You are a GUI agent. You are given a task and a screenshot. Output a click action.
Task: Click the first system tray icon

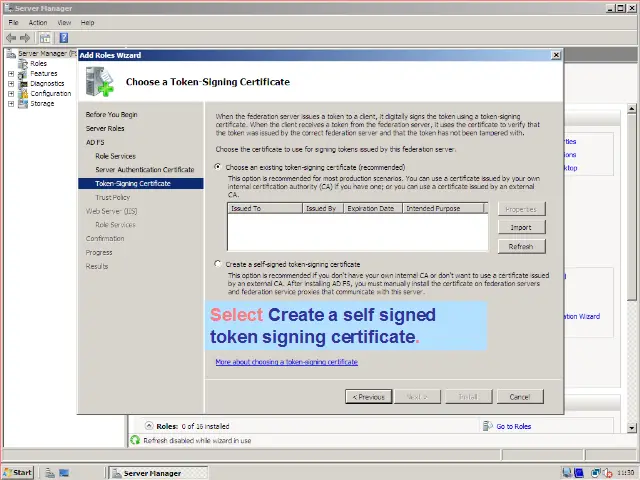tap(567, 473)
